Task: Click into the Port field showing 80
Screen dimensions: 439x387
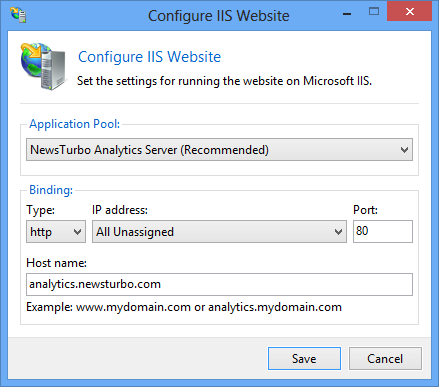Action: [x=383, y=231]
